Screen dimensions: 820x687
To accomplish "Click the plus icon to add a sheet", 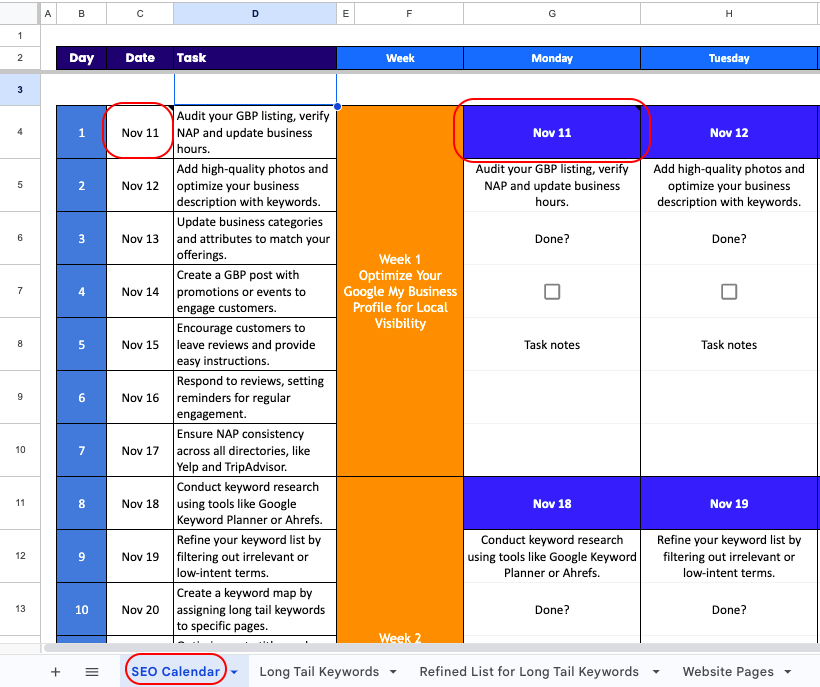I will pos(55,672).
